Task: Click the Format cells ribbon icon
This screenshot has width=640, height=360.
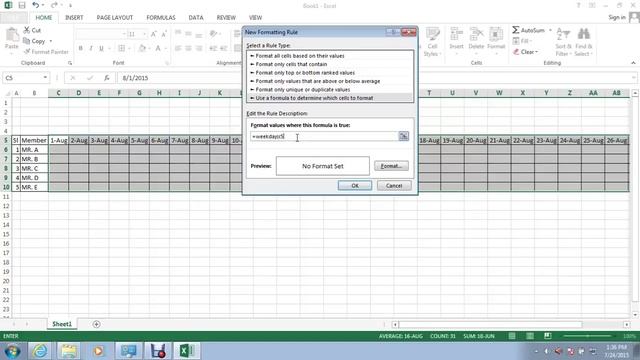Action: click(496, 39)
